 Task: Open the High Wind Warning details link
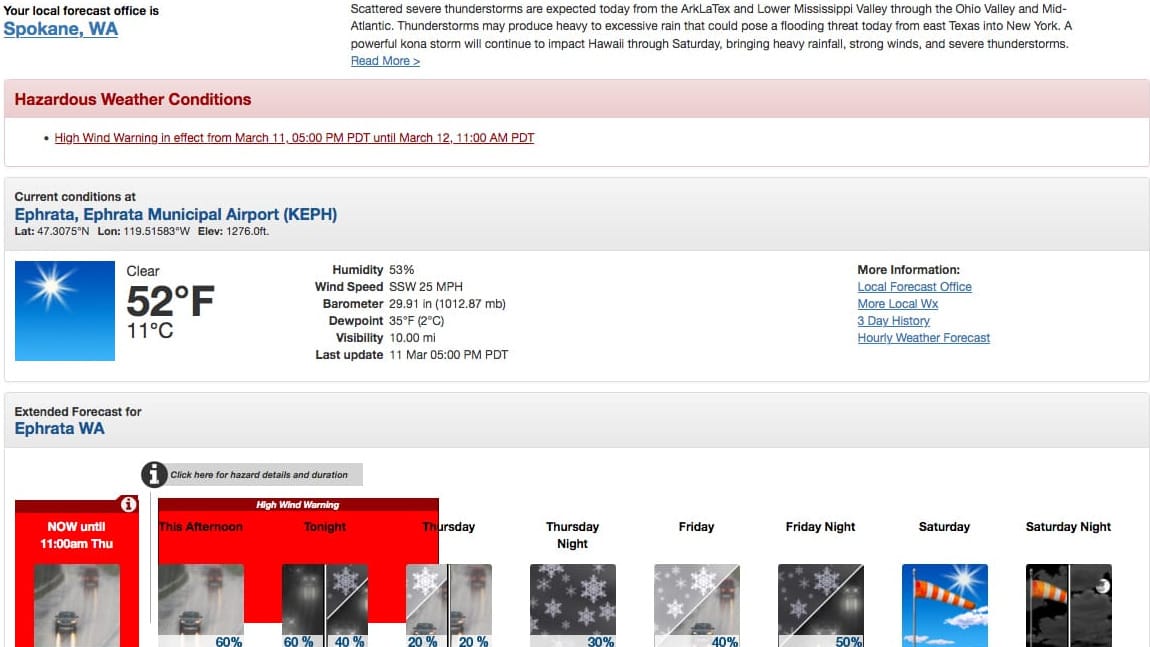pyautogui.click(x=294, y=137)
